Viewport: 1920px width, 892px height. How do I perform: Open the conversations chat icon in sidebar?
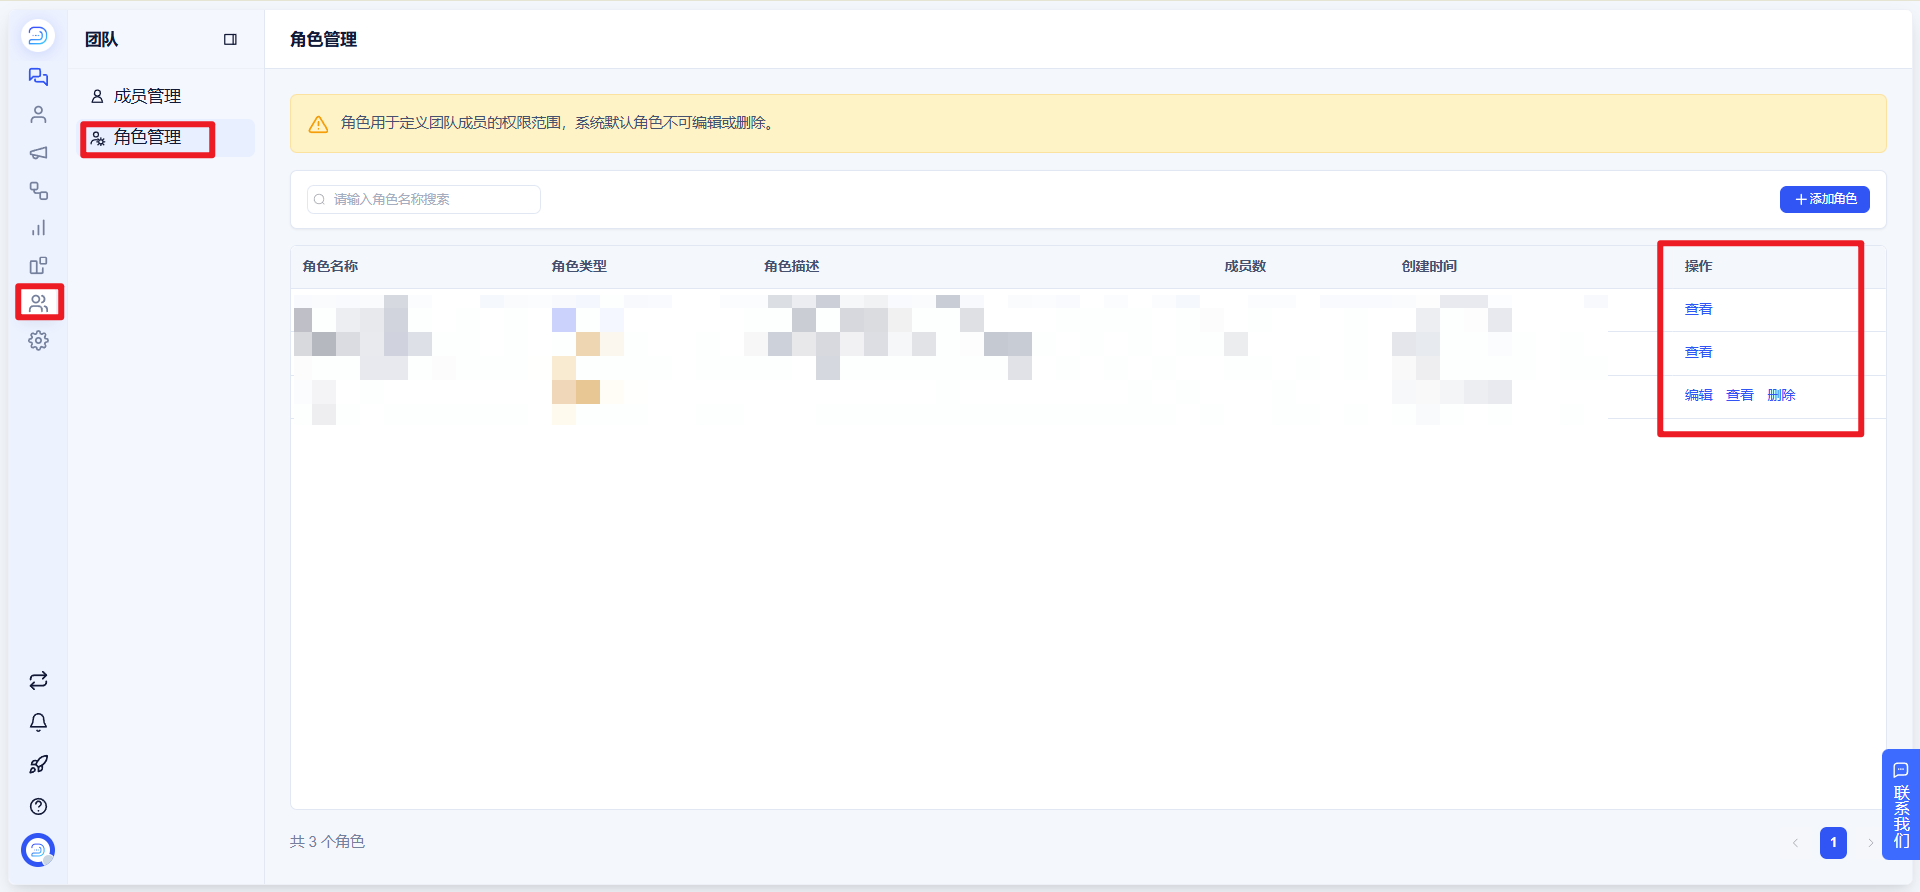click(38, 77)
